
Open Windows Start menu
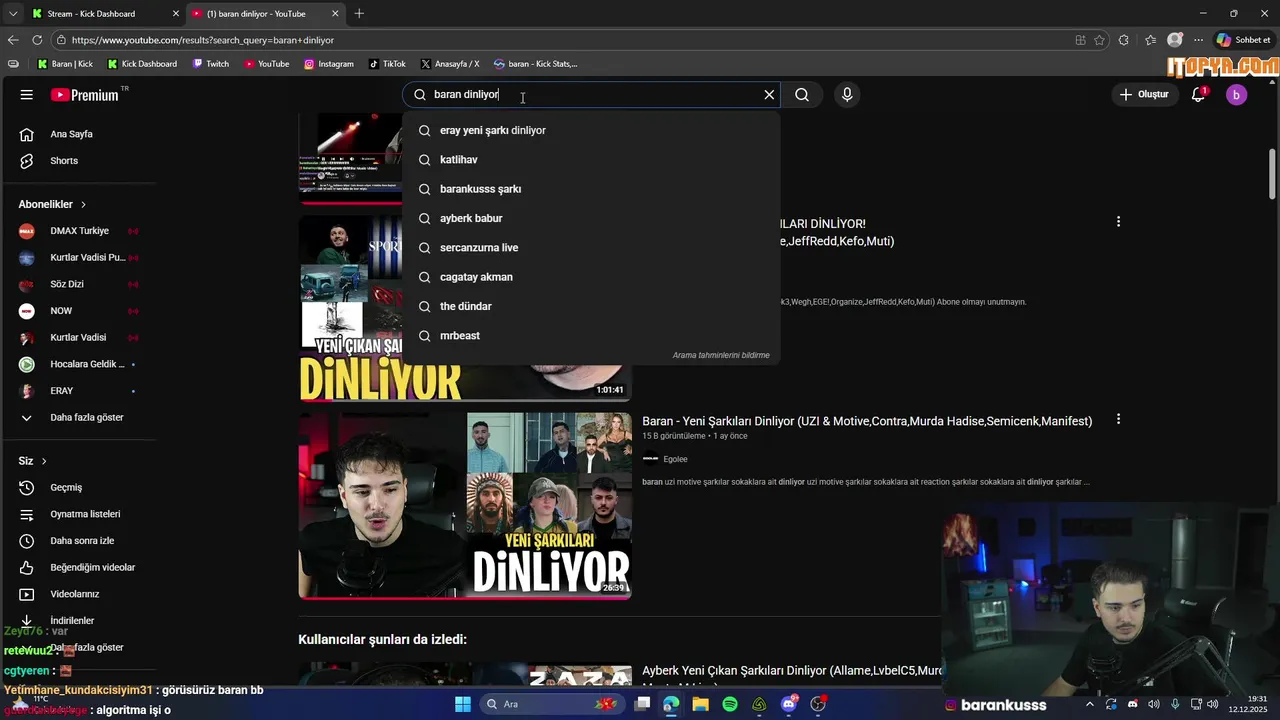click(x=463, y=704)
